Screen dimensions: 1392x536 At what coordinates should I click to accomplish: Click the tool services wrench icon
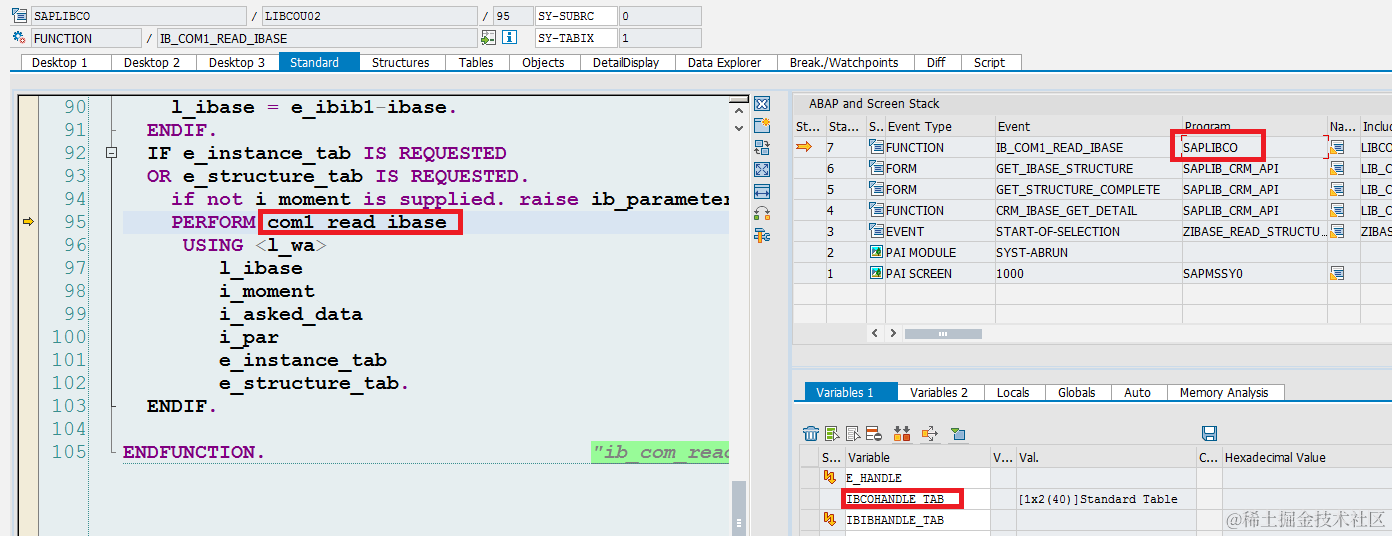coord(762,236)
